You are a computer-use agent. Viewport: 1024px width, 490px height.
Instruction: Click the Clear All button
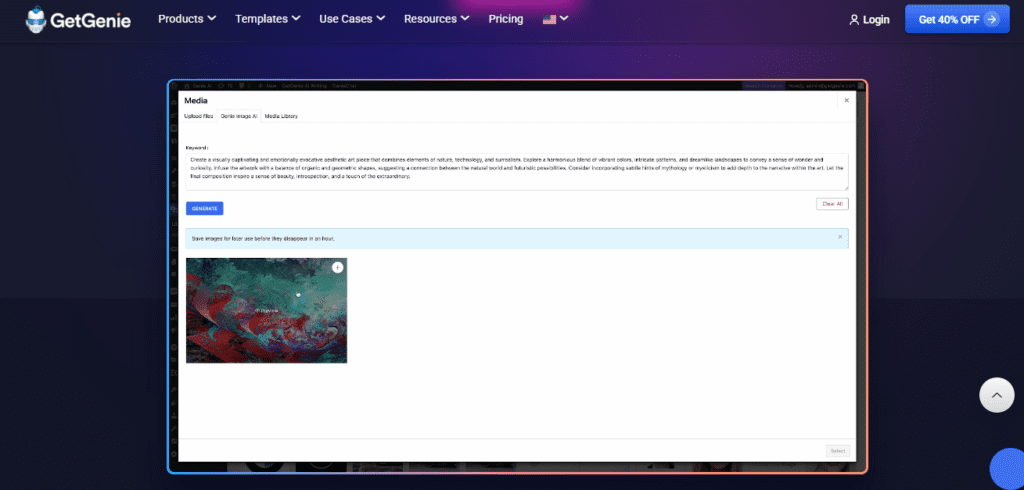[x=832, y=204]
